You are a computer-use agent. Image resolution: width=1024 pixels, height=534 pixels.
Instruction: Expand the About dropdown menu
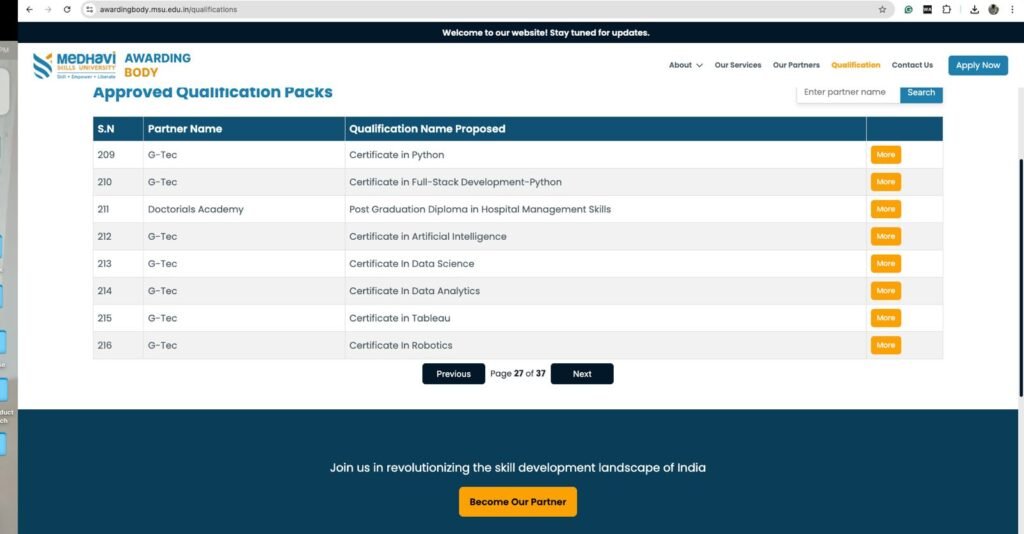click(x=686, y=65)
